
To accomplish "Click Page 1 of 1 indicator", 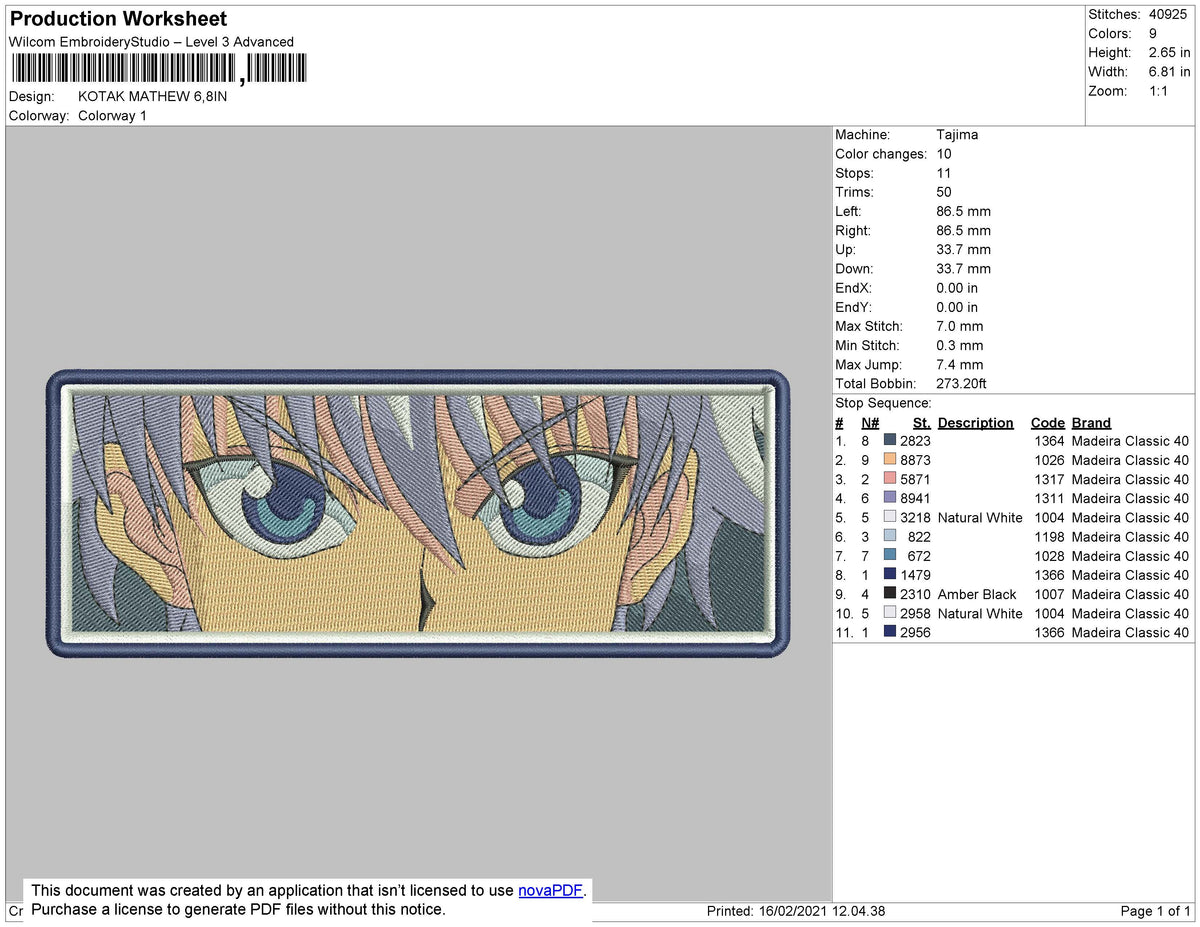I will point(1152,911).
